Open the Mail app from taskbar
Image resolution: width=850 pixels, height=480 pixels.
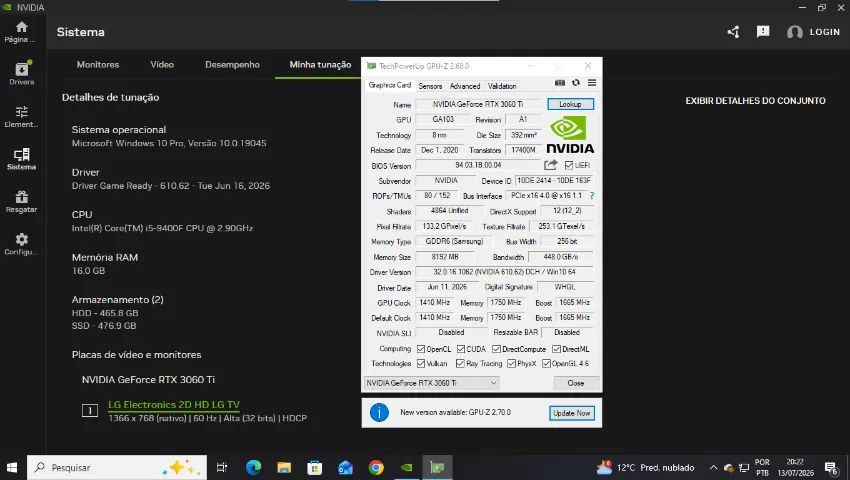[x=345, y=468]
